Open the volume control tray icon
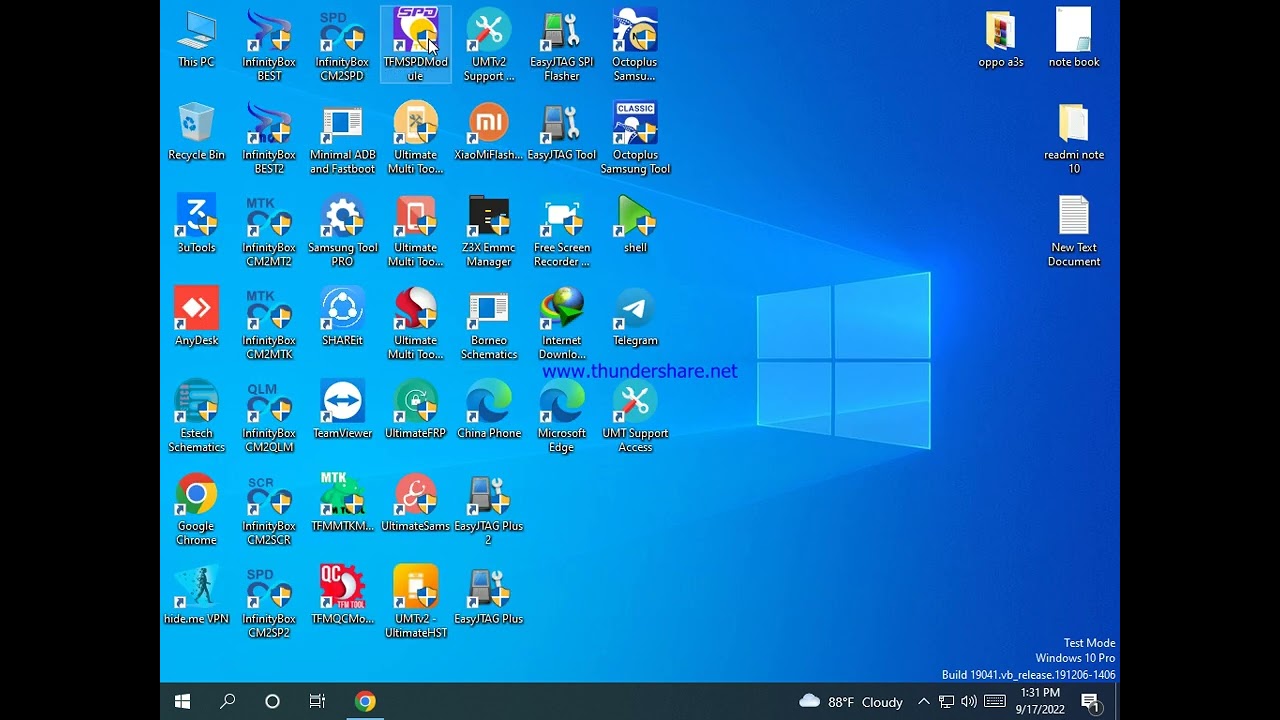Screen dimensions: 1280x720 (x=968, y=701)
